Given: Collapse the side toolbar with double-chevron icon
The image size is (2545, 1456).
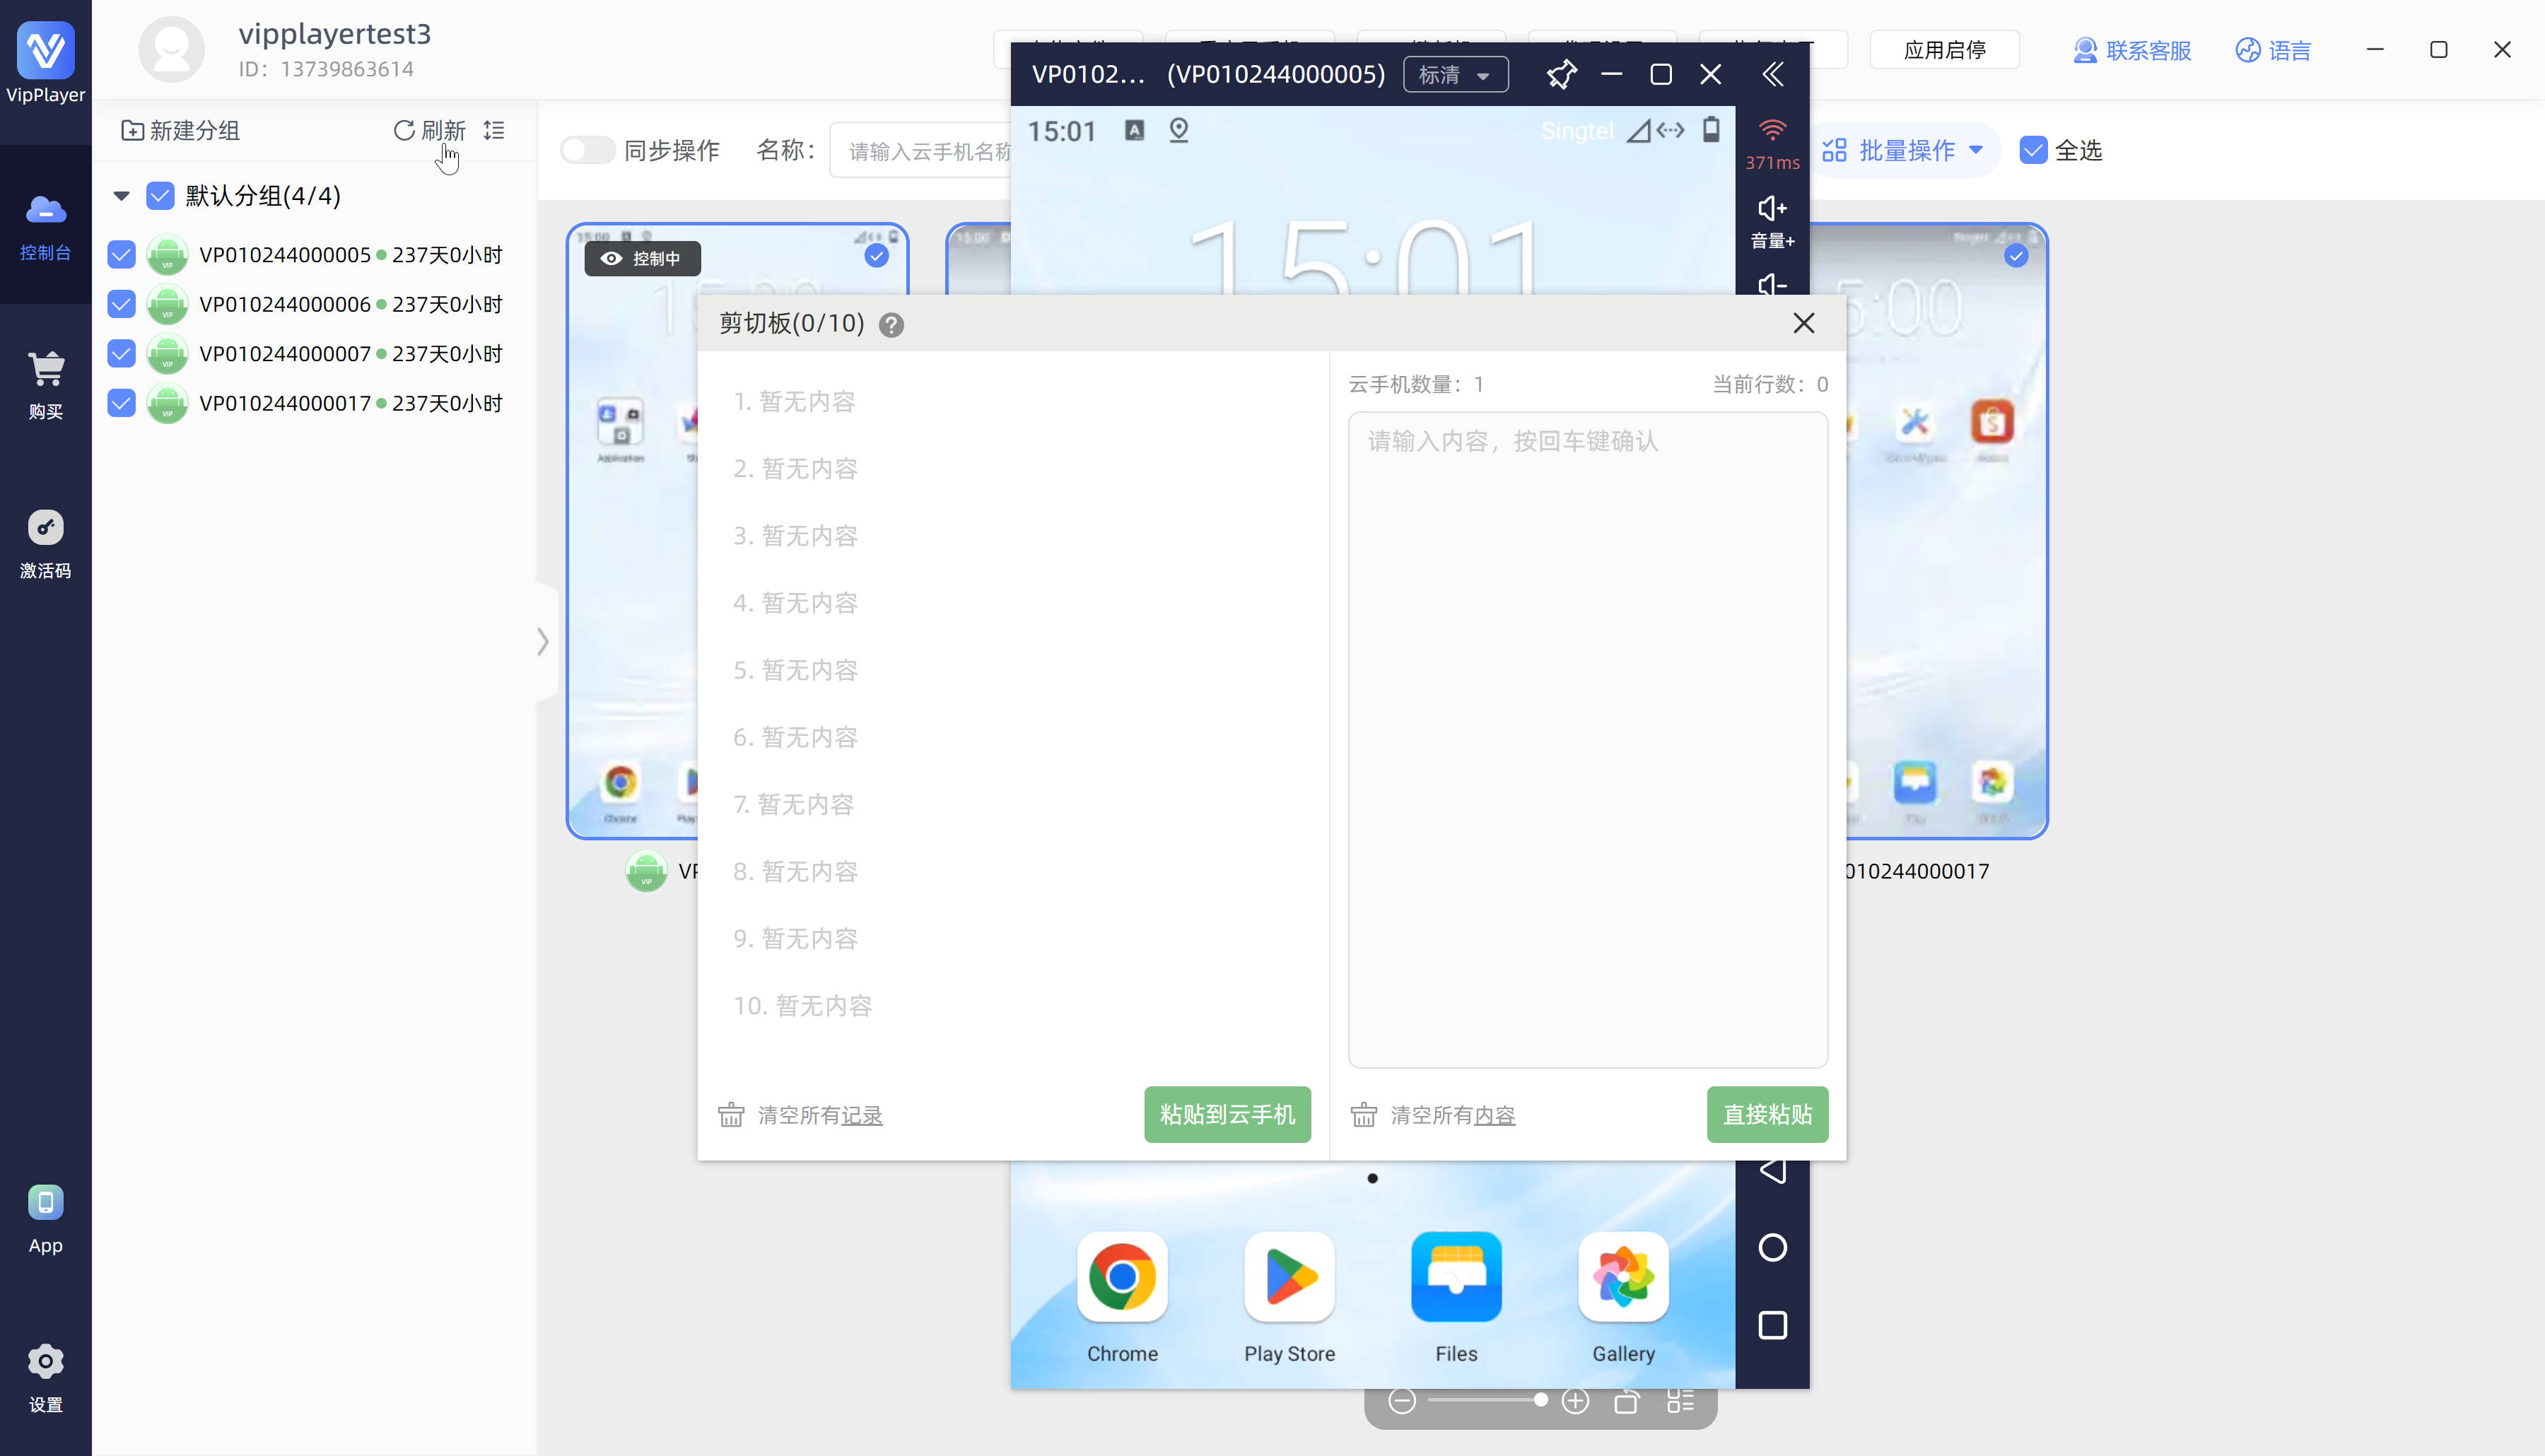Looking at the screenshot, I should click(1772, 74).
